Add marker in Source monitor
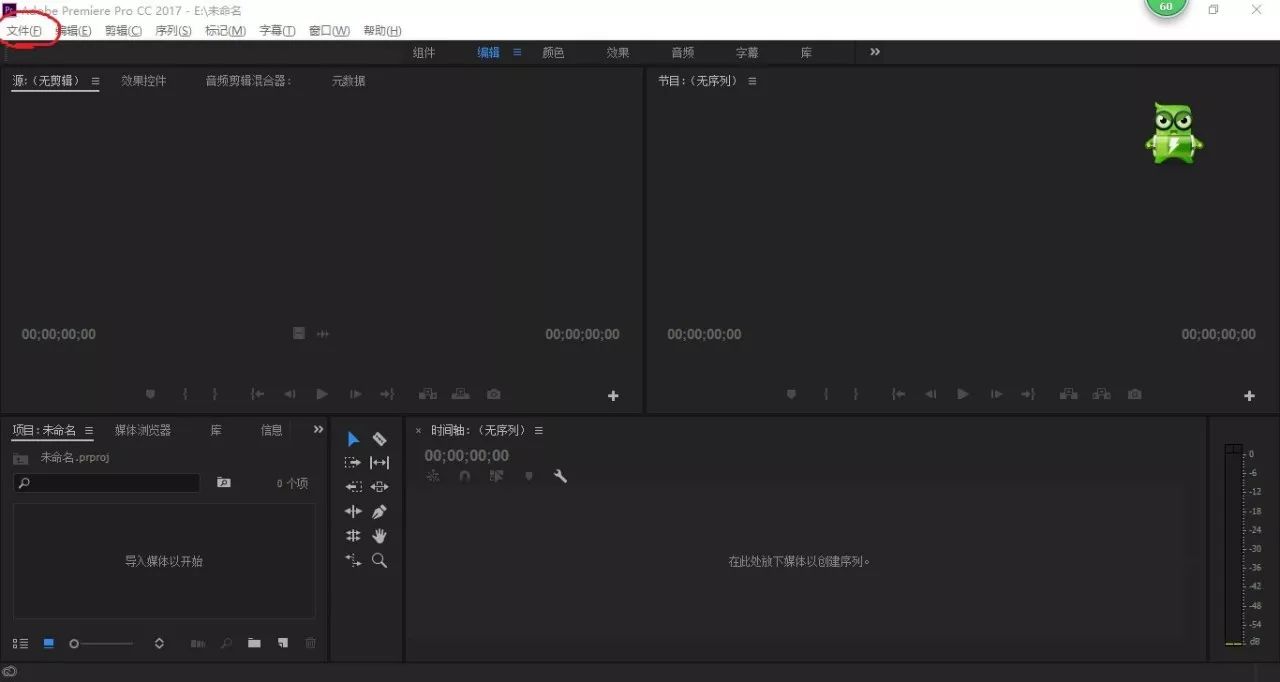 click(151, 395)
